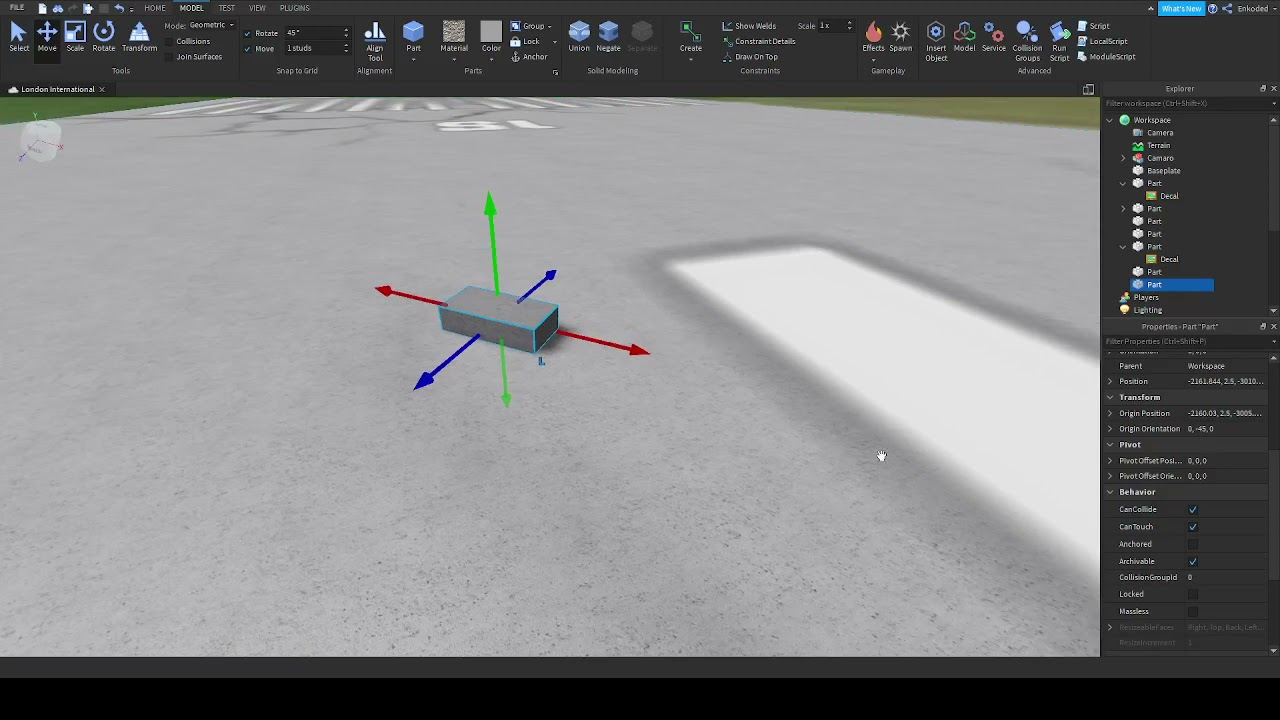Screen dimensions: 1280x720
Task: Pick the Select tool
Action: pos(19,37)
